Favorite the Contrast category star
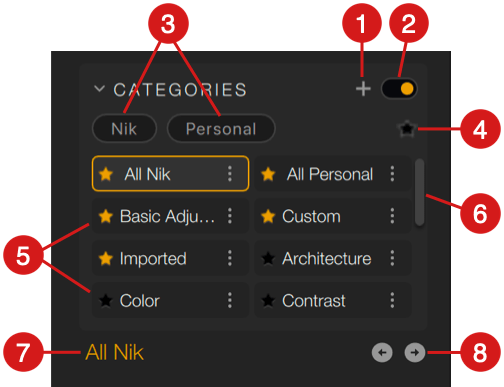 tap(268, 301)
